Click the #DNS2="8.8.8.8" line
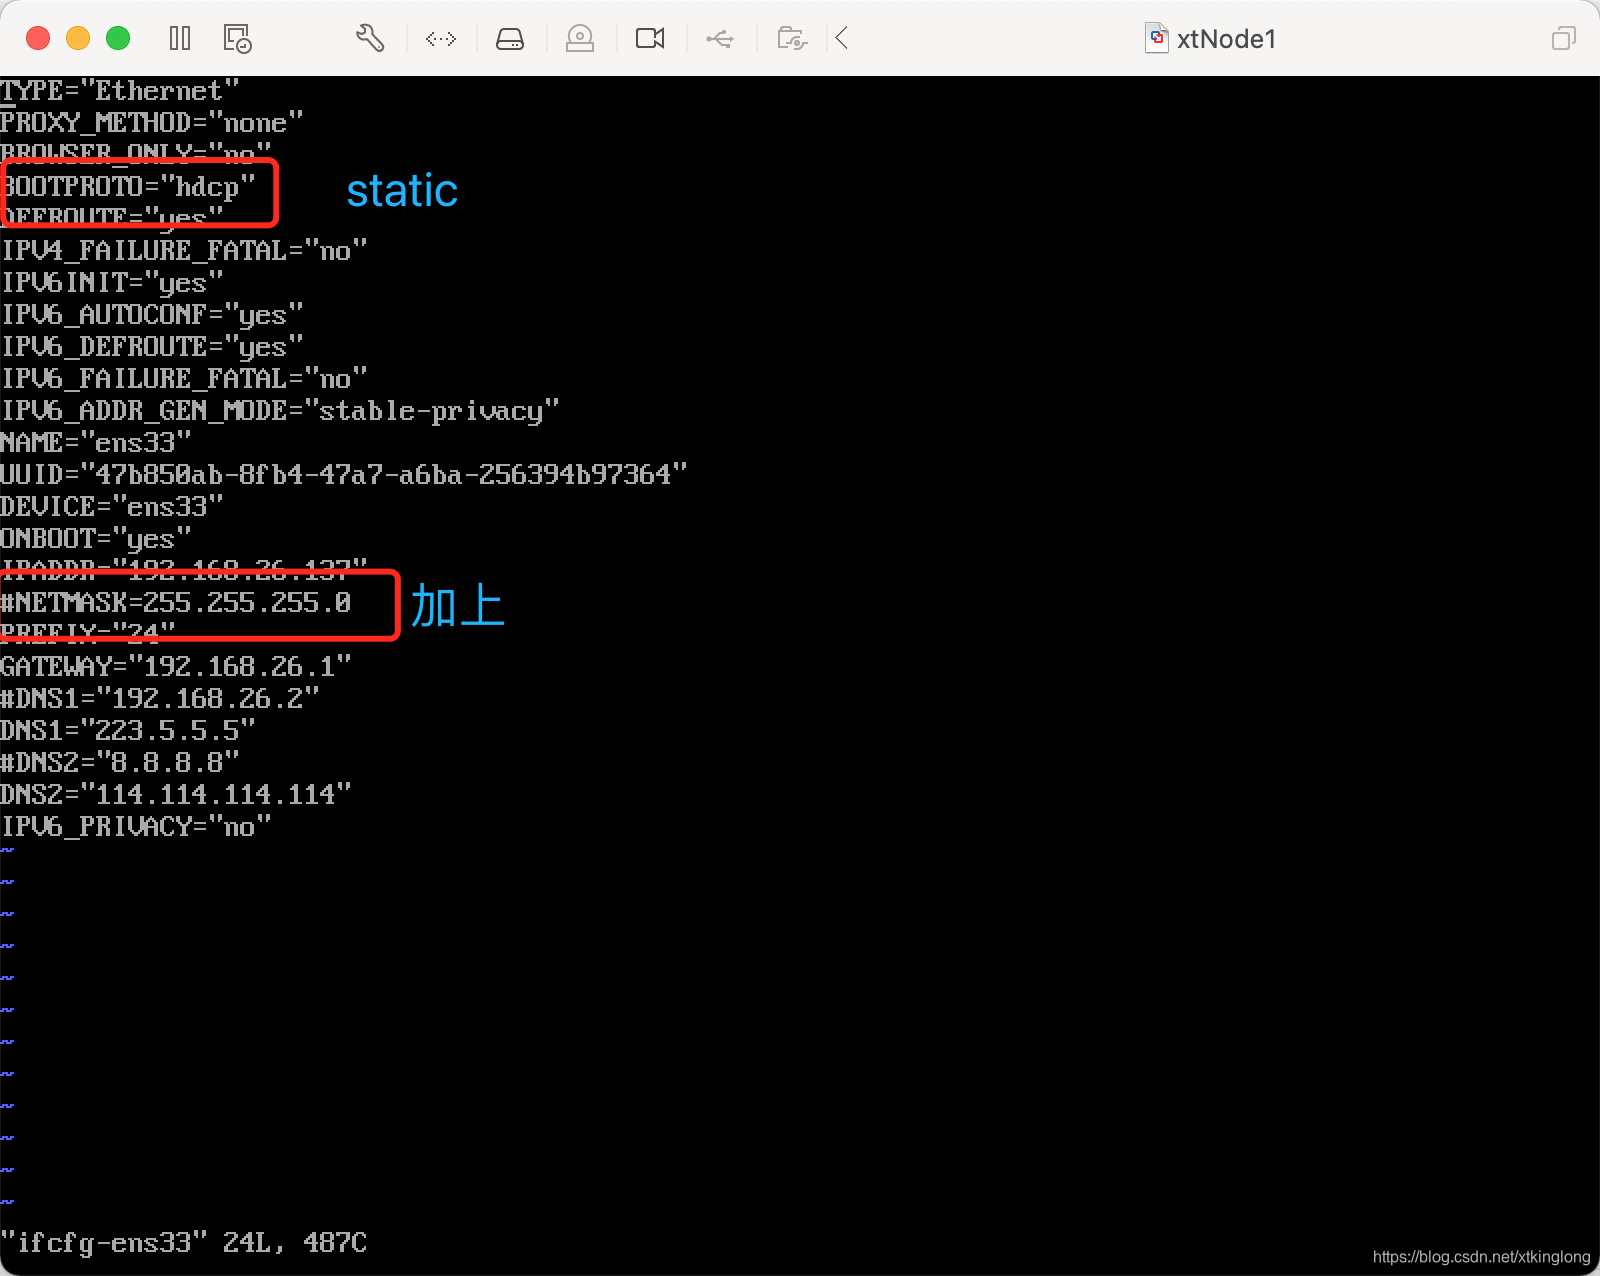The width and height of the screenshot is (1600, 1276). pos(120,763)
